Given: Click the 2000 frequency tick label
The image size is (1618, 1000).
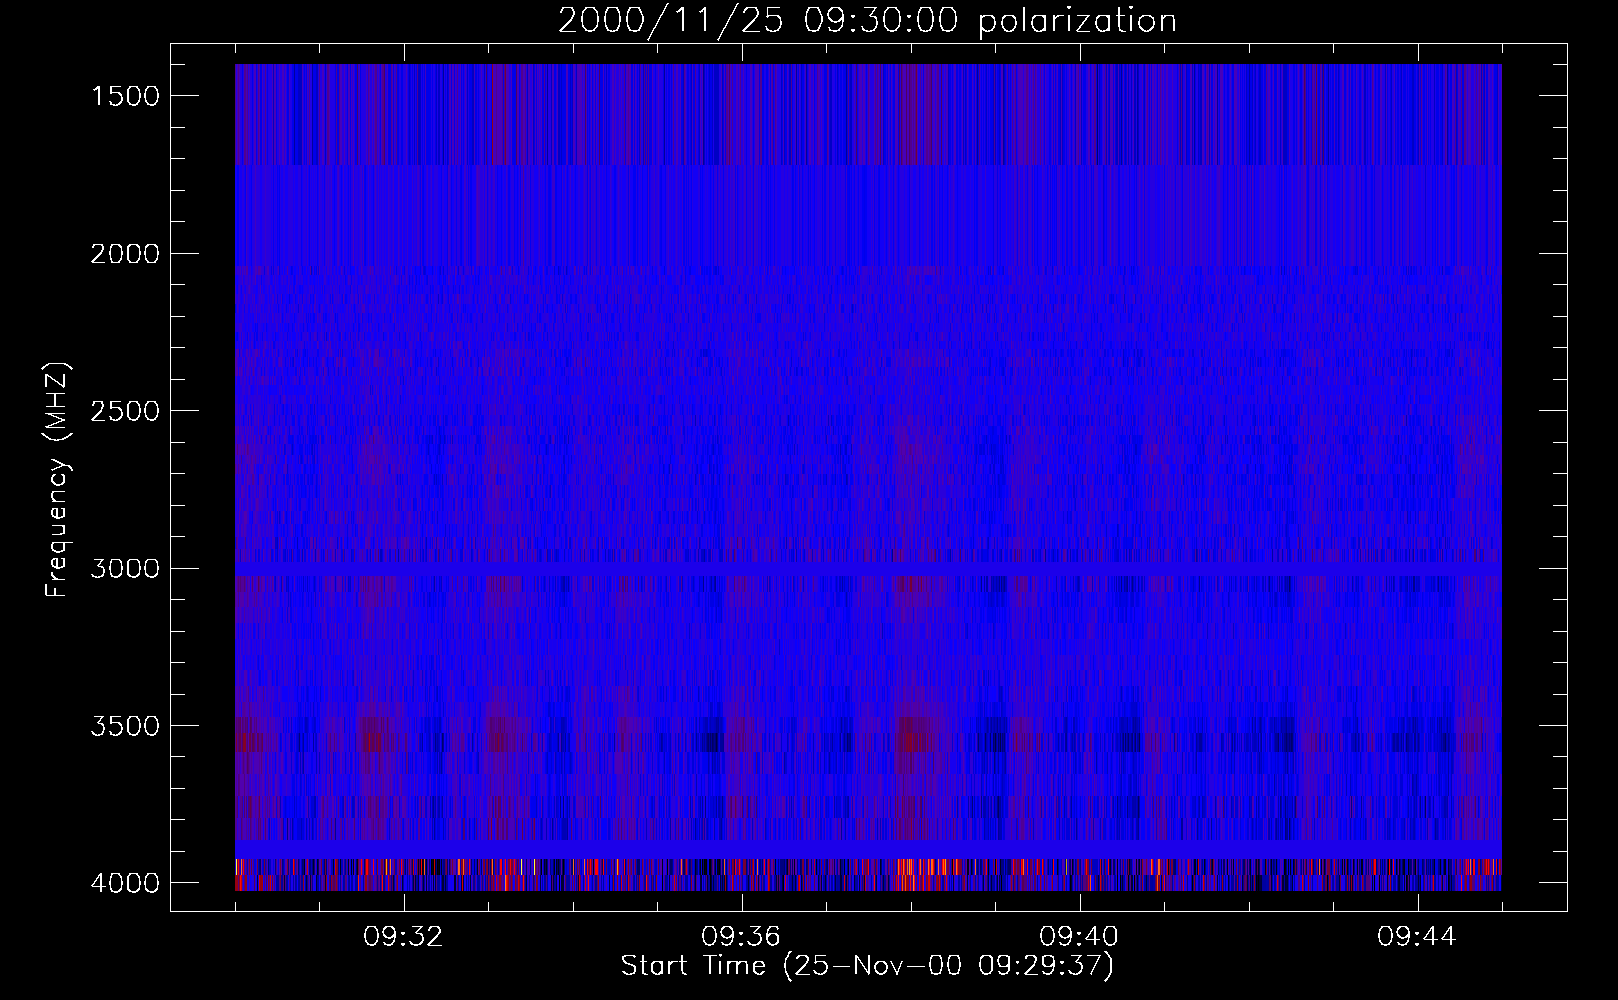Looking at the screenshot, I should tap(125, 254).
